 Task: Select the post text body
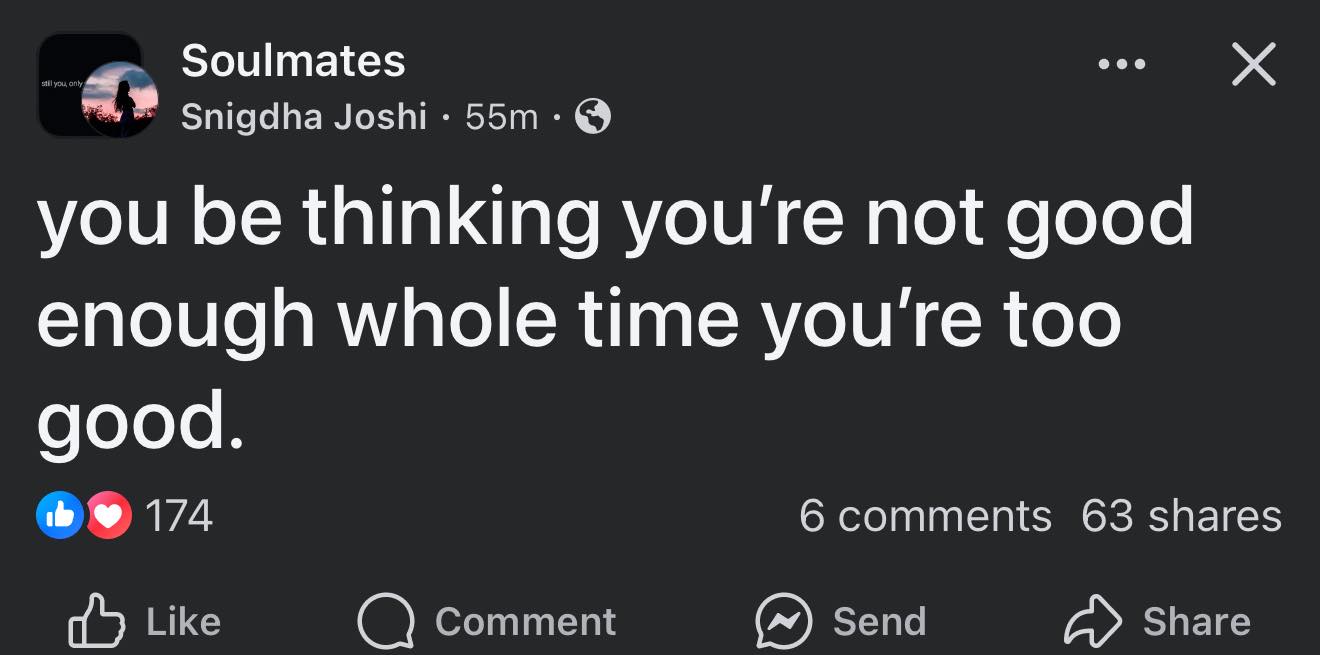click(616, 320)
